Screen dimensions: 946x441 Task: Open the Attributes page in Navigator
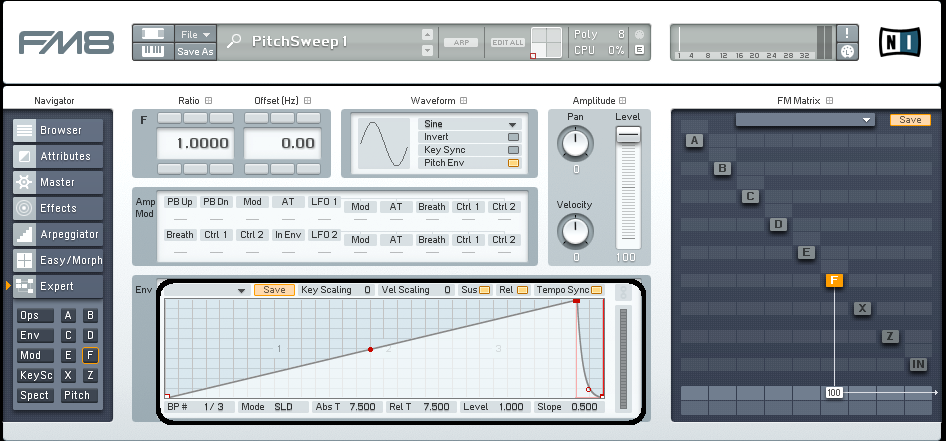click(x=58, y=156)
